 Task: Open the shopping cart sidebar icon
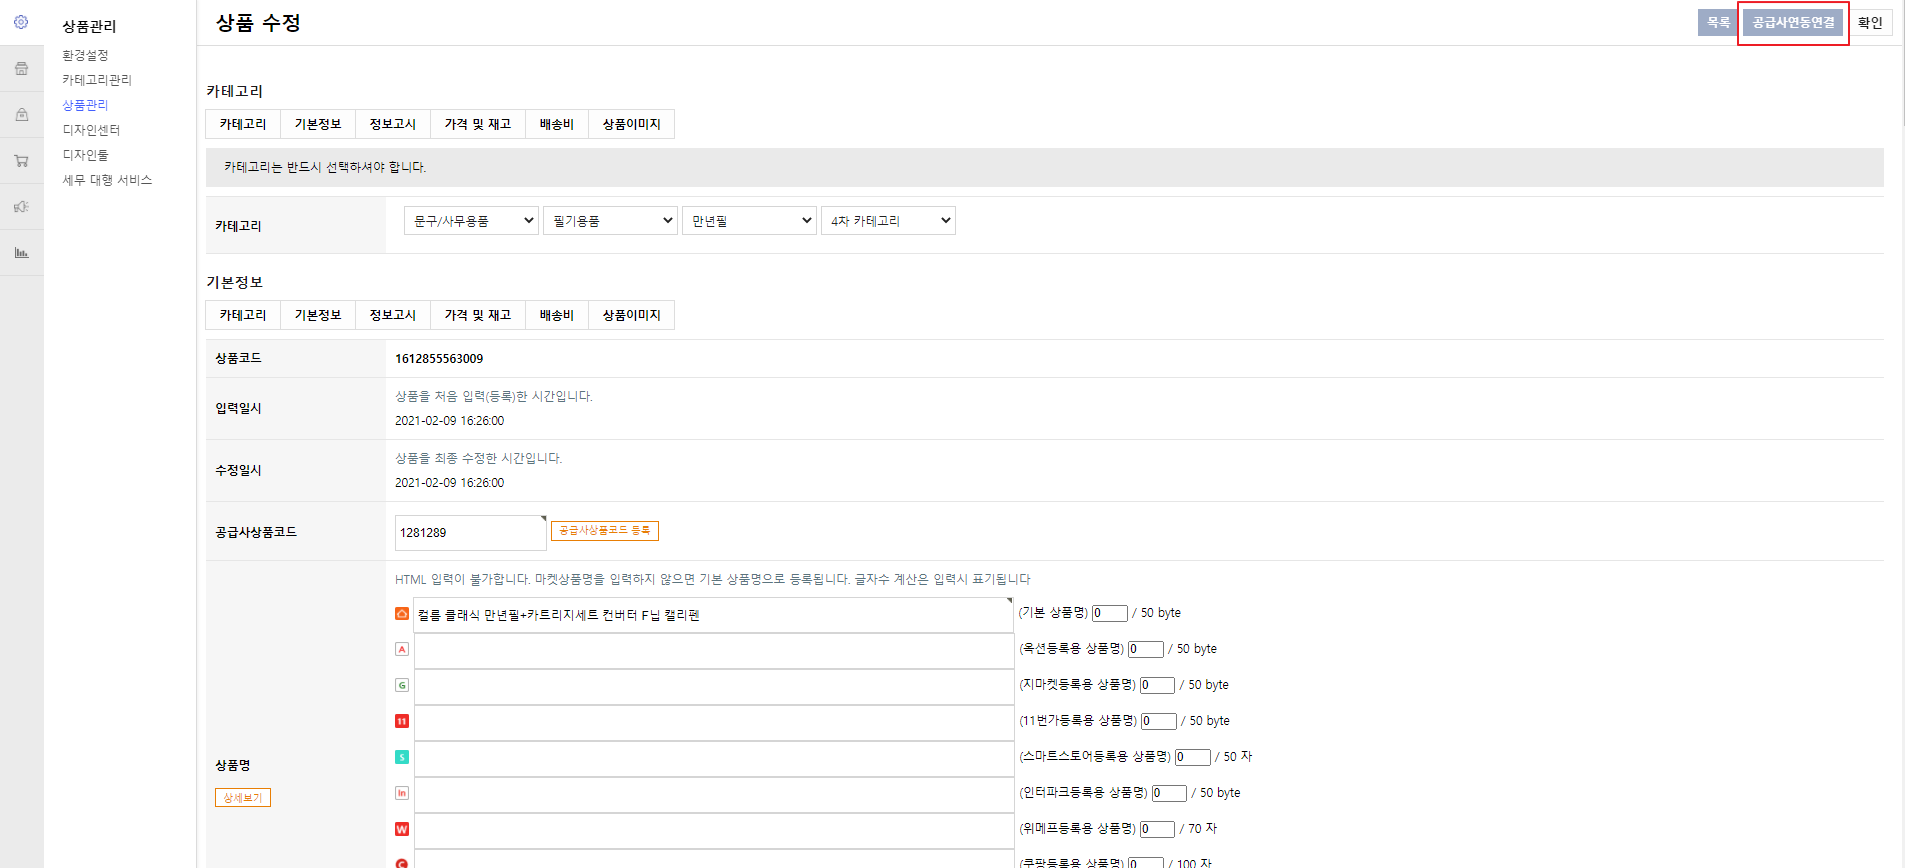point(21,161)
